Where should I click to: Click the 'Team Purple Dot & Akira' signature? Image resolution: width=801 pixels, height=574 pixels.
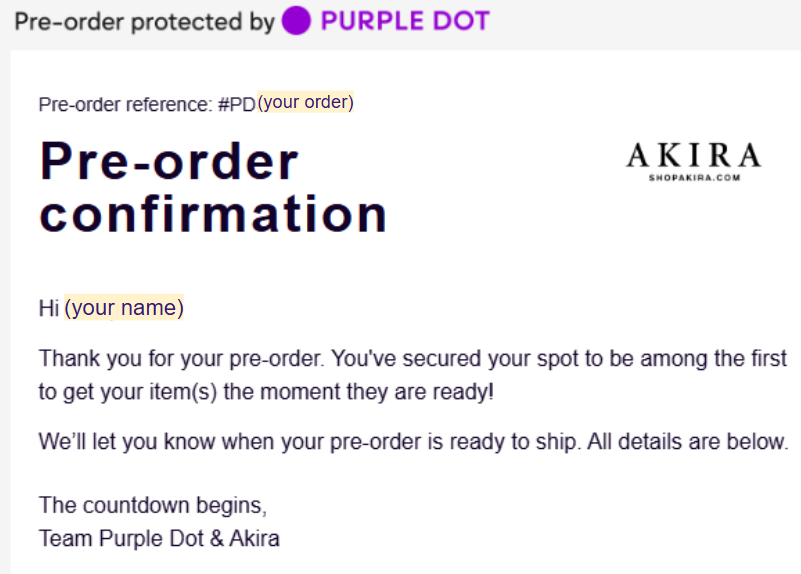(x=159, y=538)
